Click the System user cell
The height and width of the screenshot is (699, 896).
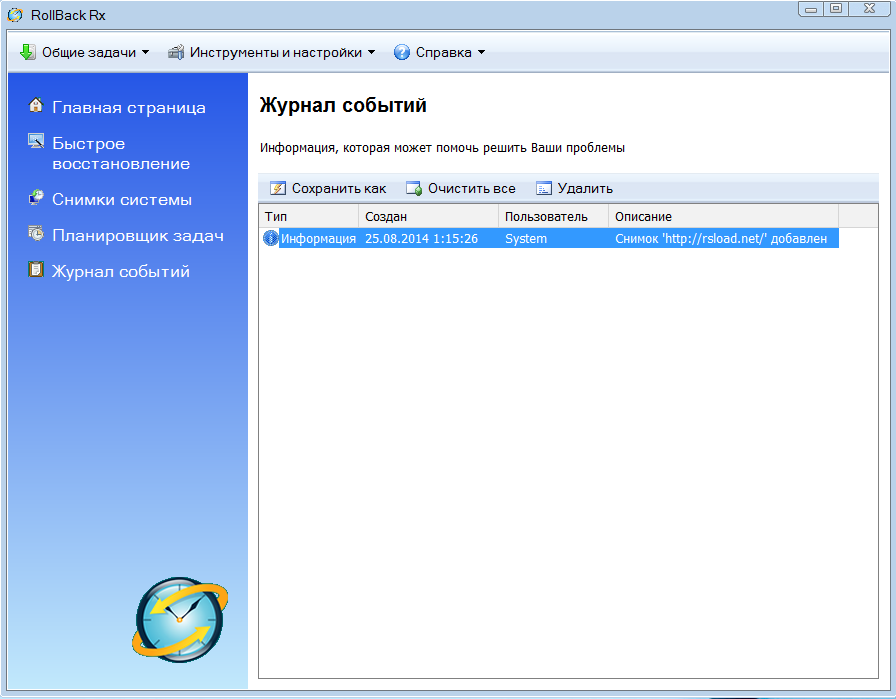(x=526, y=238)
